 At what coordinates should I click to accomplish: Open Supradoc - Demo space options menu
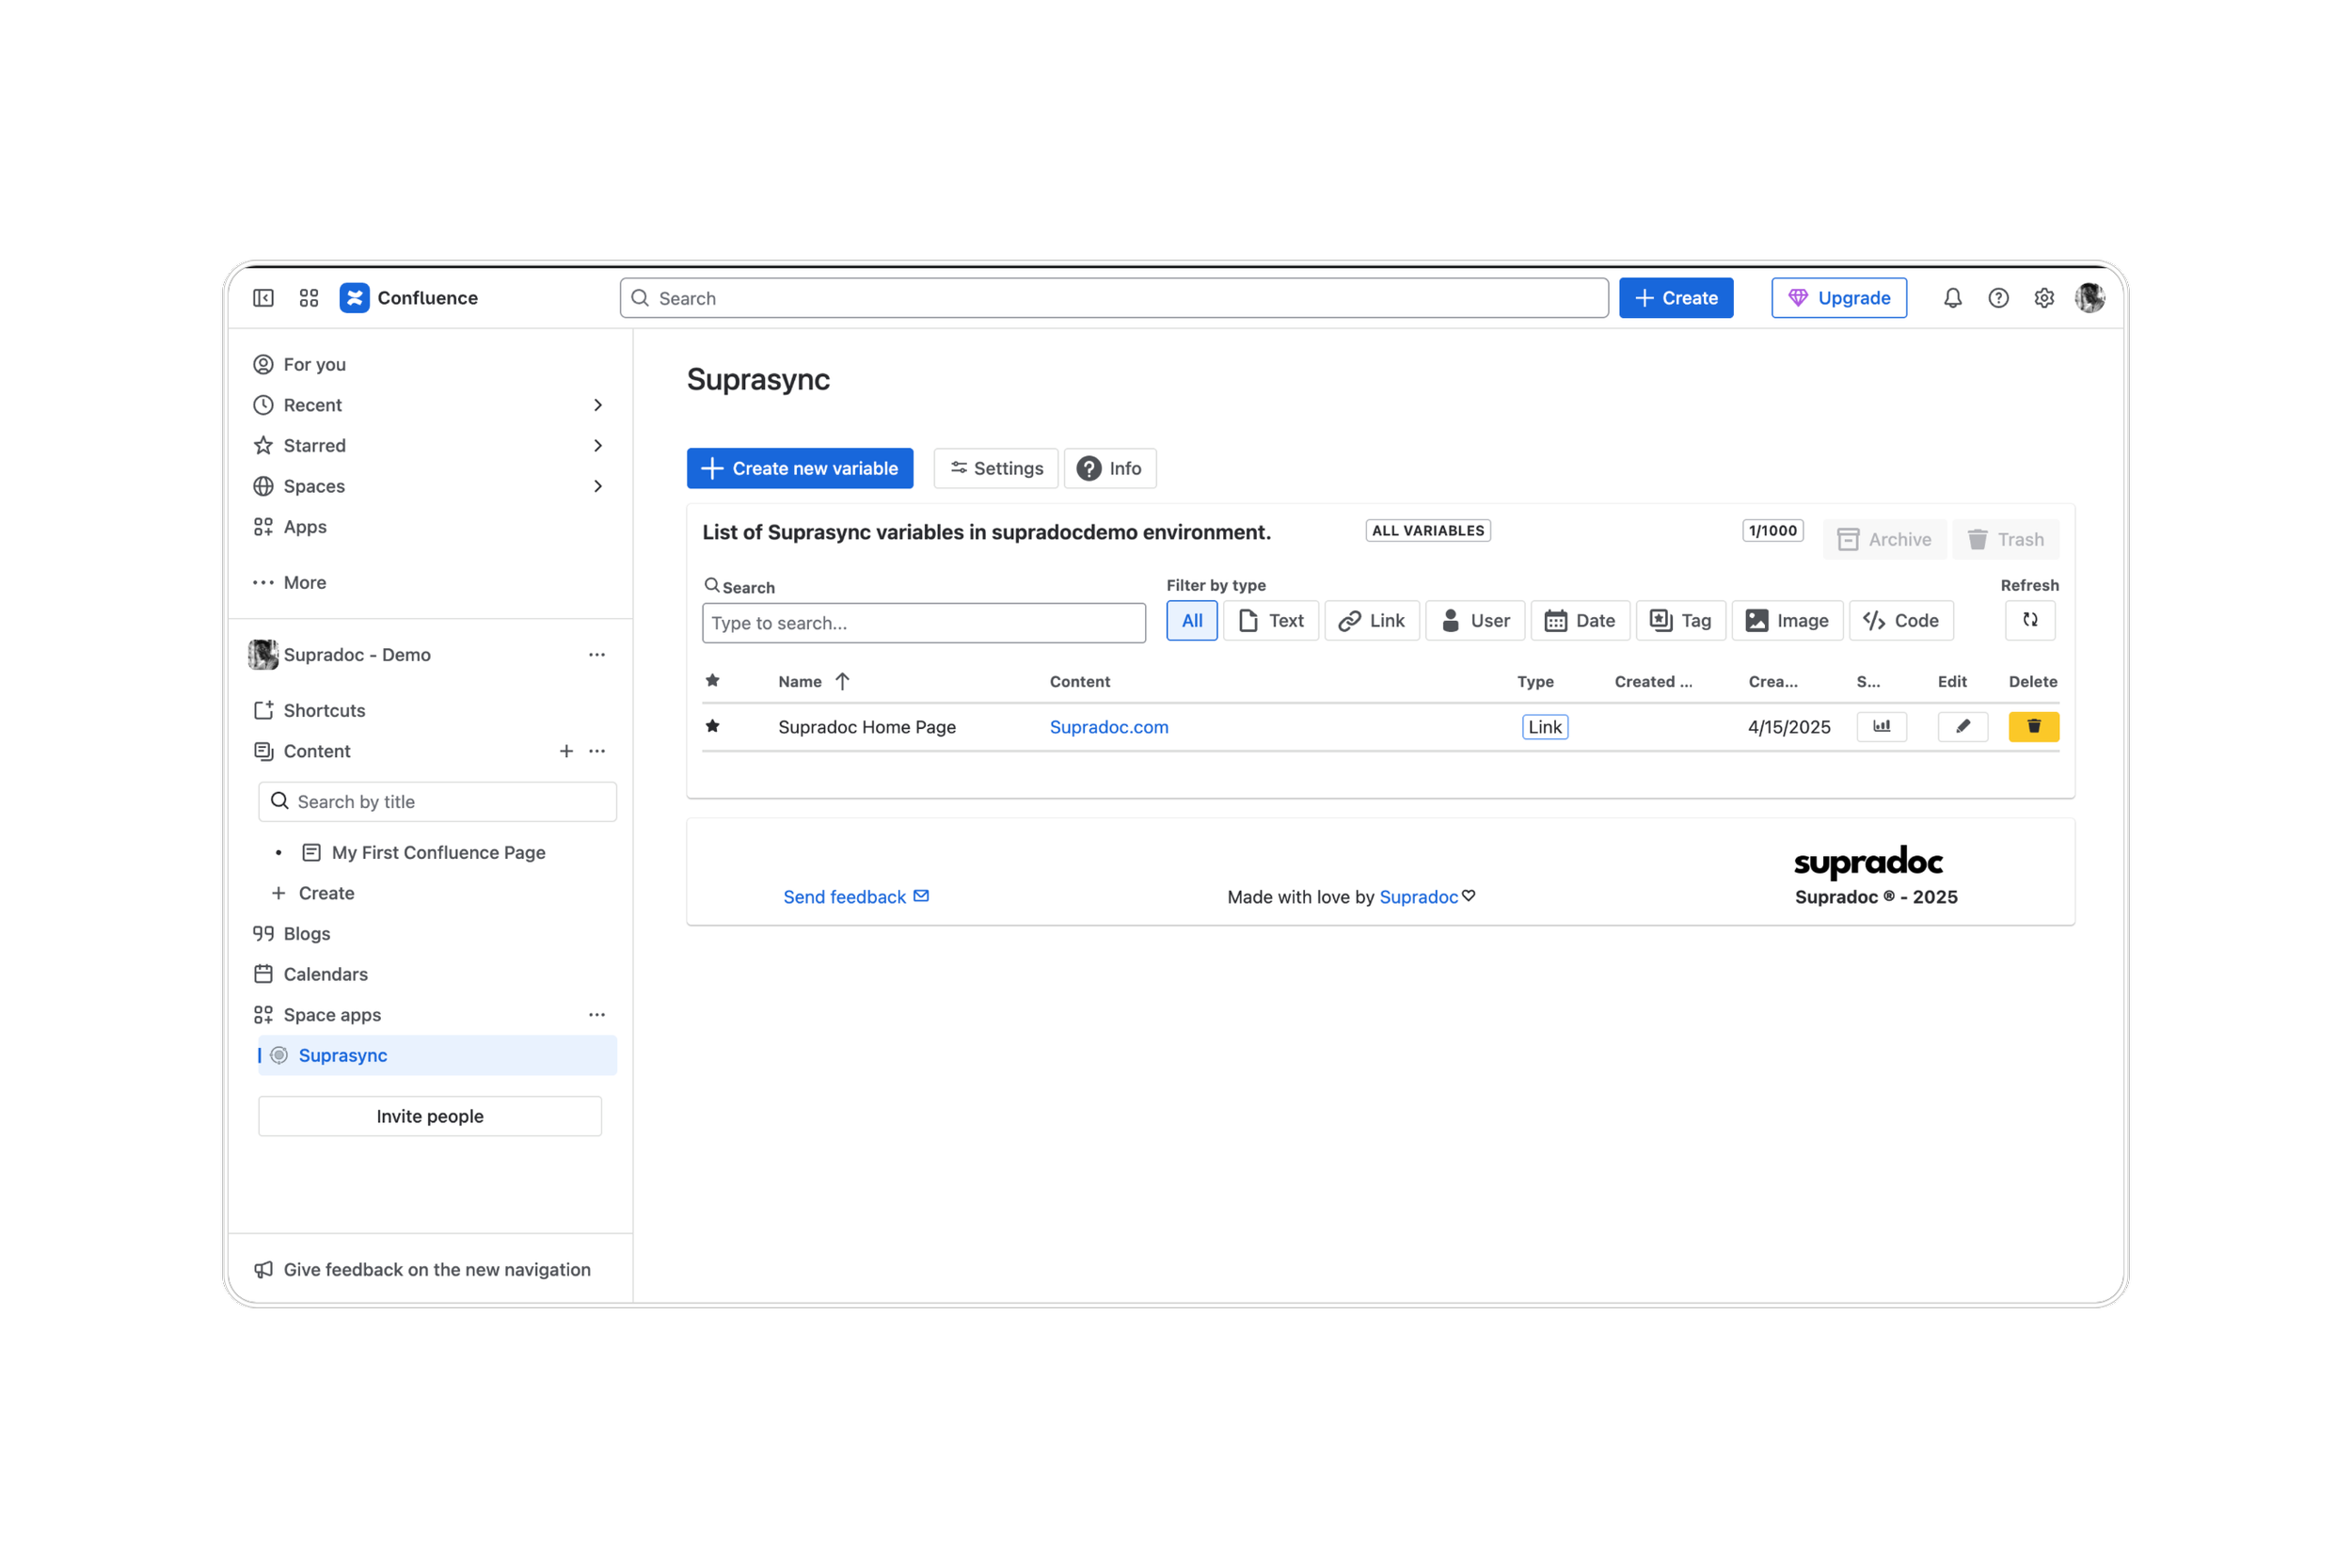[x=597, y=655]
